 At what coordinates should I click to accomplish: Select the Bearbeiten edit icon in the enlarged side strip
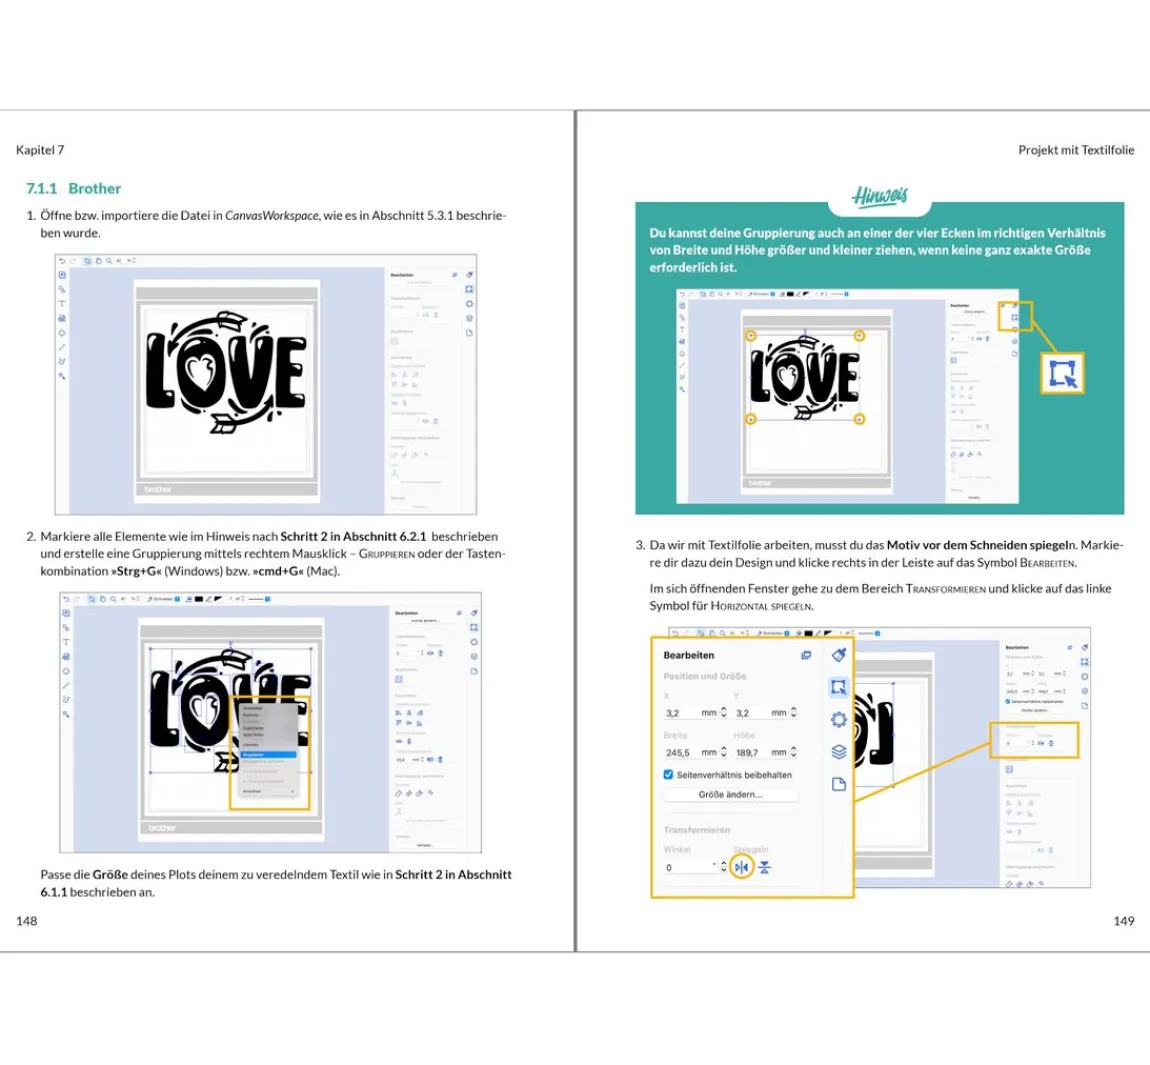point(838,687)
